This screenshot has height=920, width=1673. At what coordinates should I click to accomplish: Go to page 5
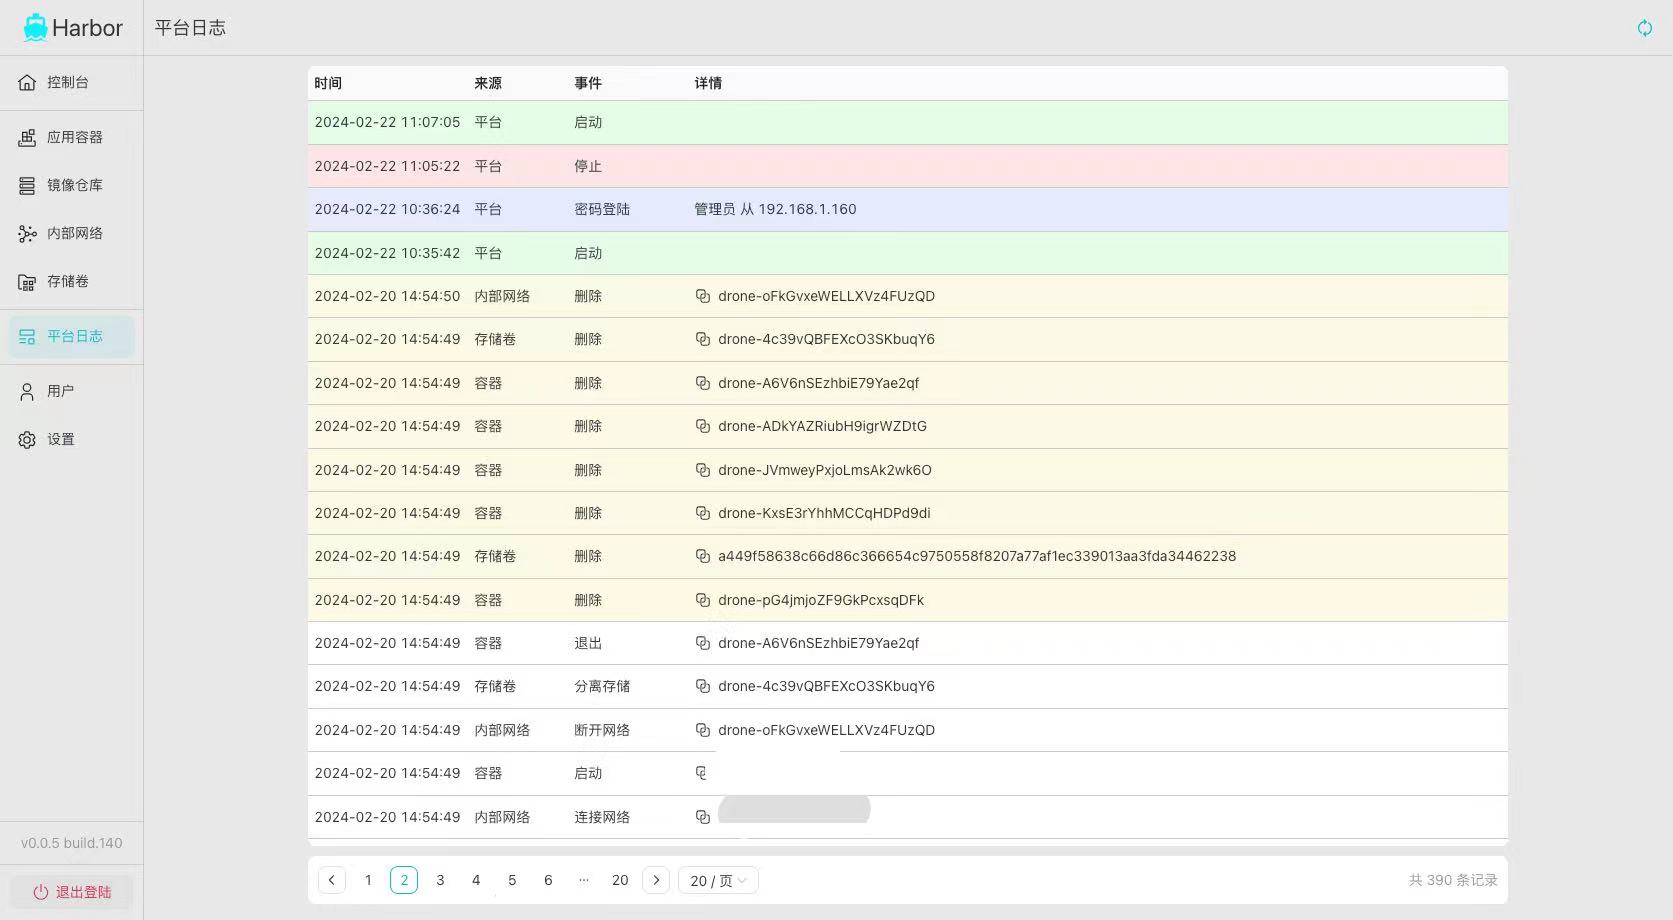point(512,880)
